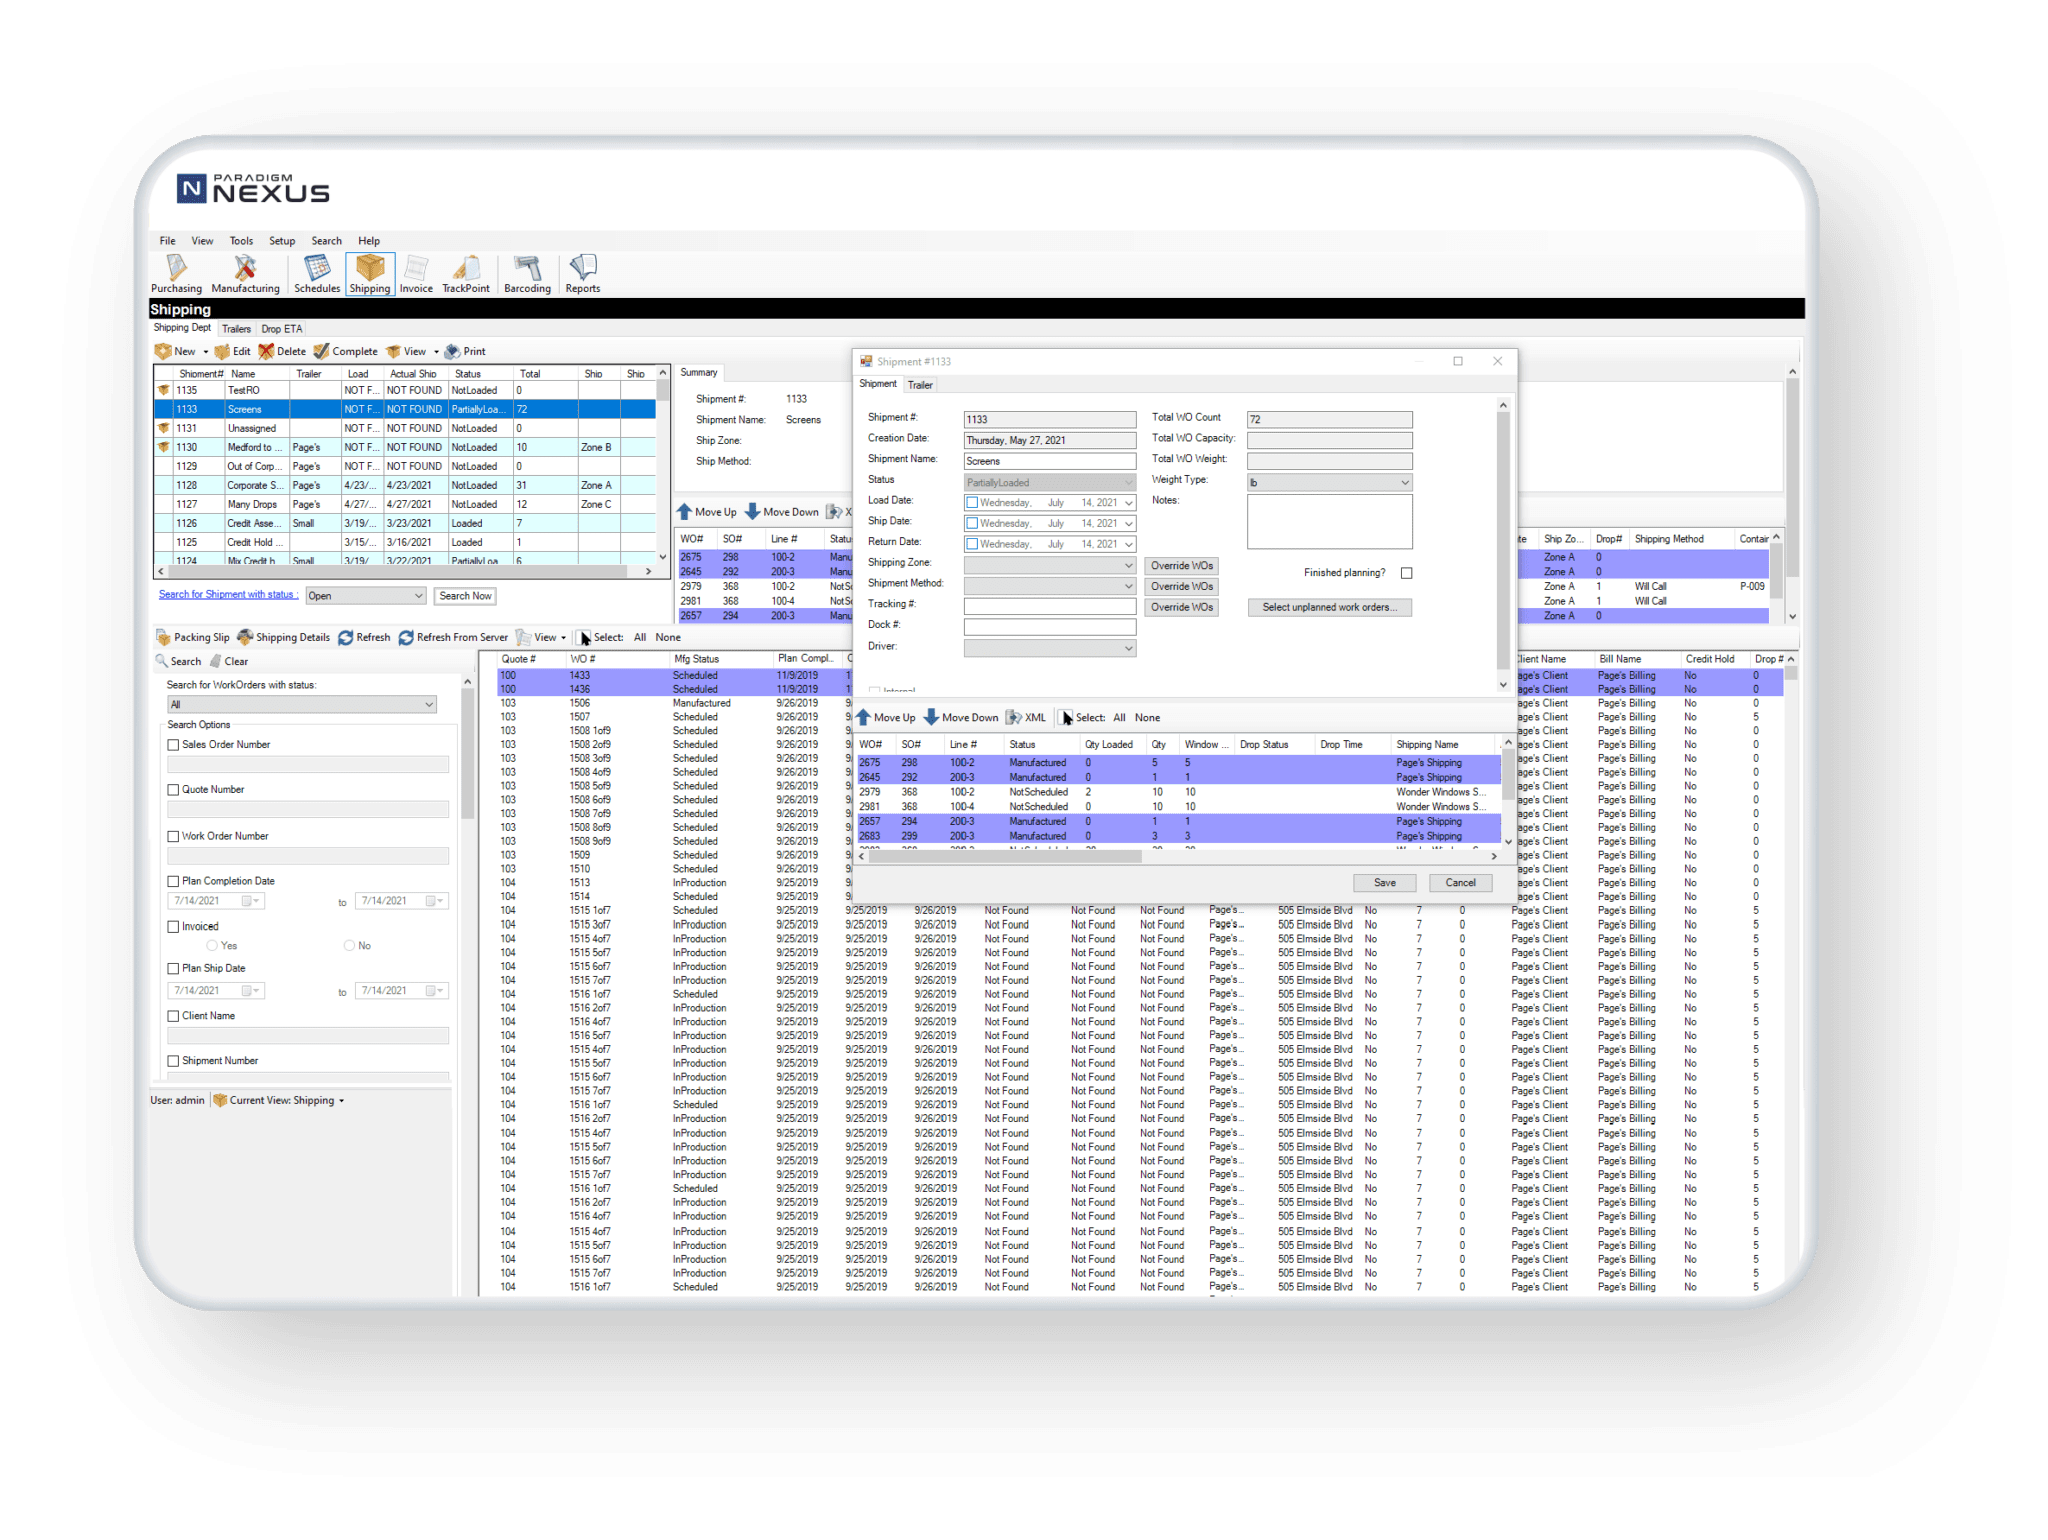Switch to the Trailers tab
The image size is (2048, 1540).
pos(236,328)
